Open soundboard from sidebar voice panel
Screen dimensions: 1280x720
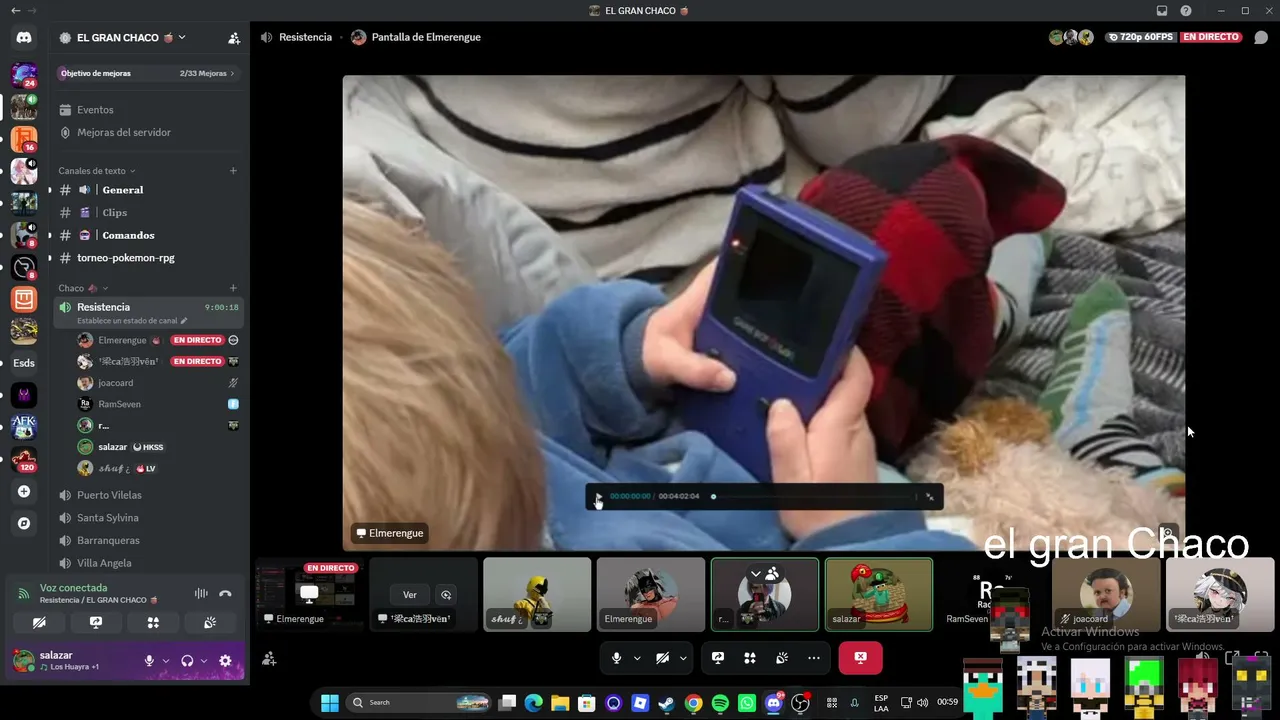[210, 622]
